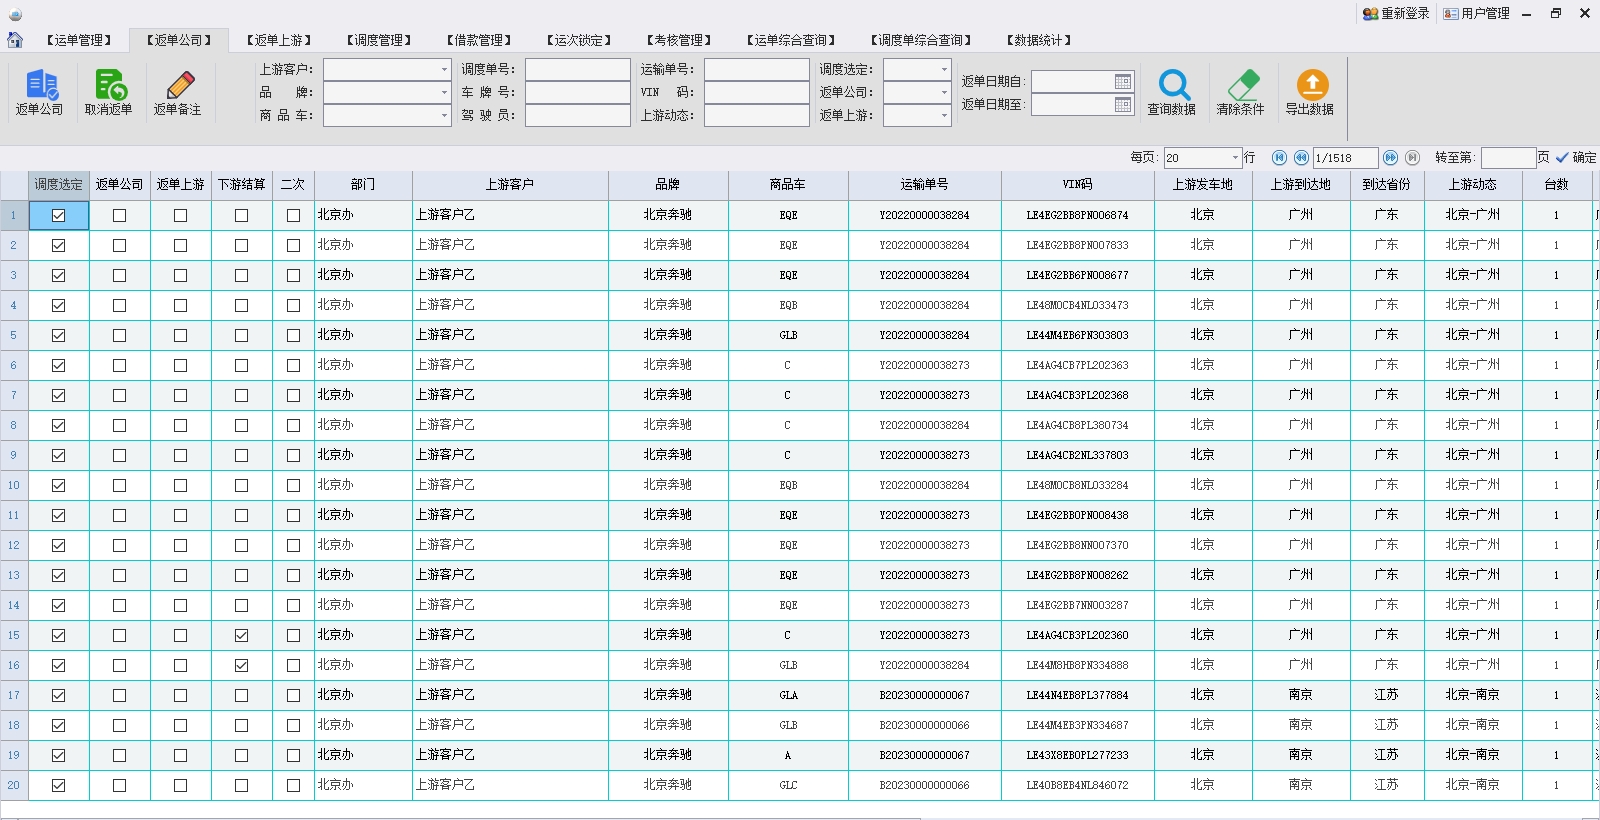Click 确定 to jump to page

(x=1577, y=158)
